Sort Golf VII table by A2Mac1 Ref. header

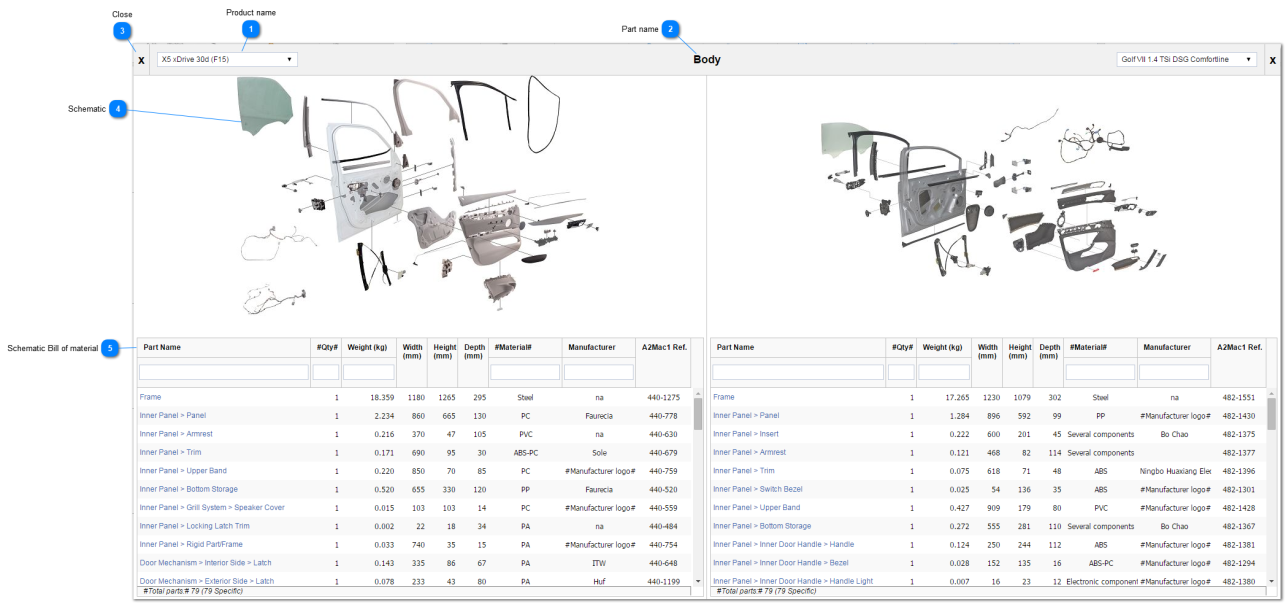(1240, 348)
